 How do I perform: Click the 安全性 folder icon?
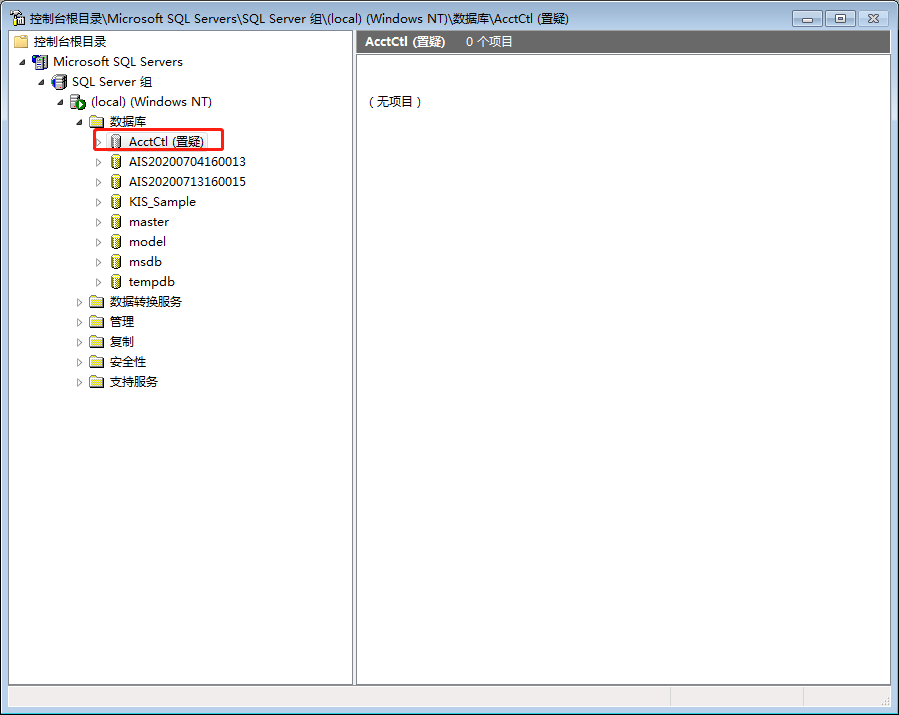pyautogui.click(x=97, y=362)
